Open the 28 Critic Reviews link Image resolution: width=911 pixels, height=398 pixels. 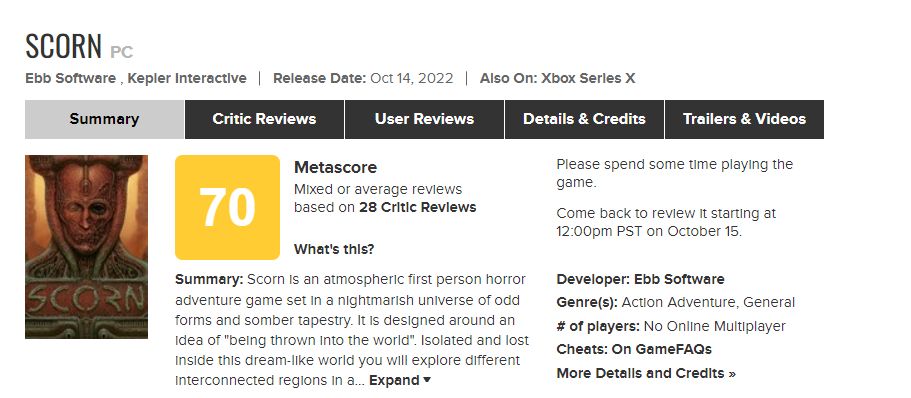418,207
